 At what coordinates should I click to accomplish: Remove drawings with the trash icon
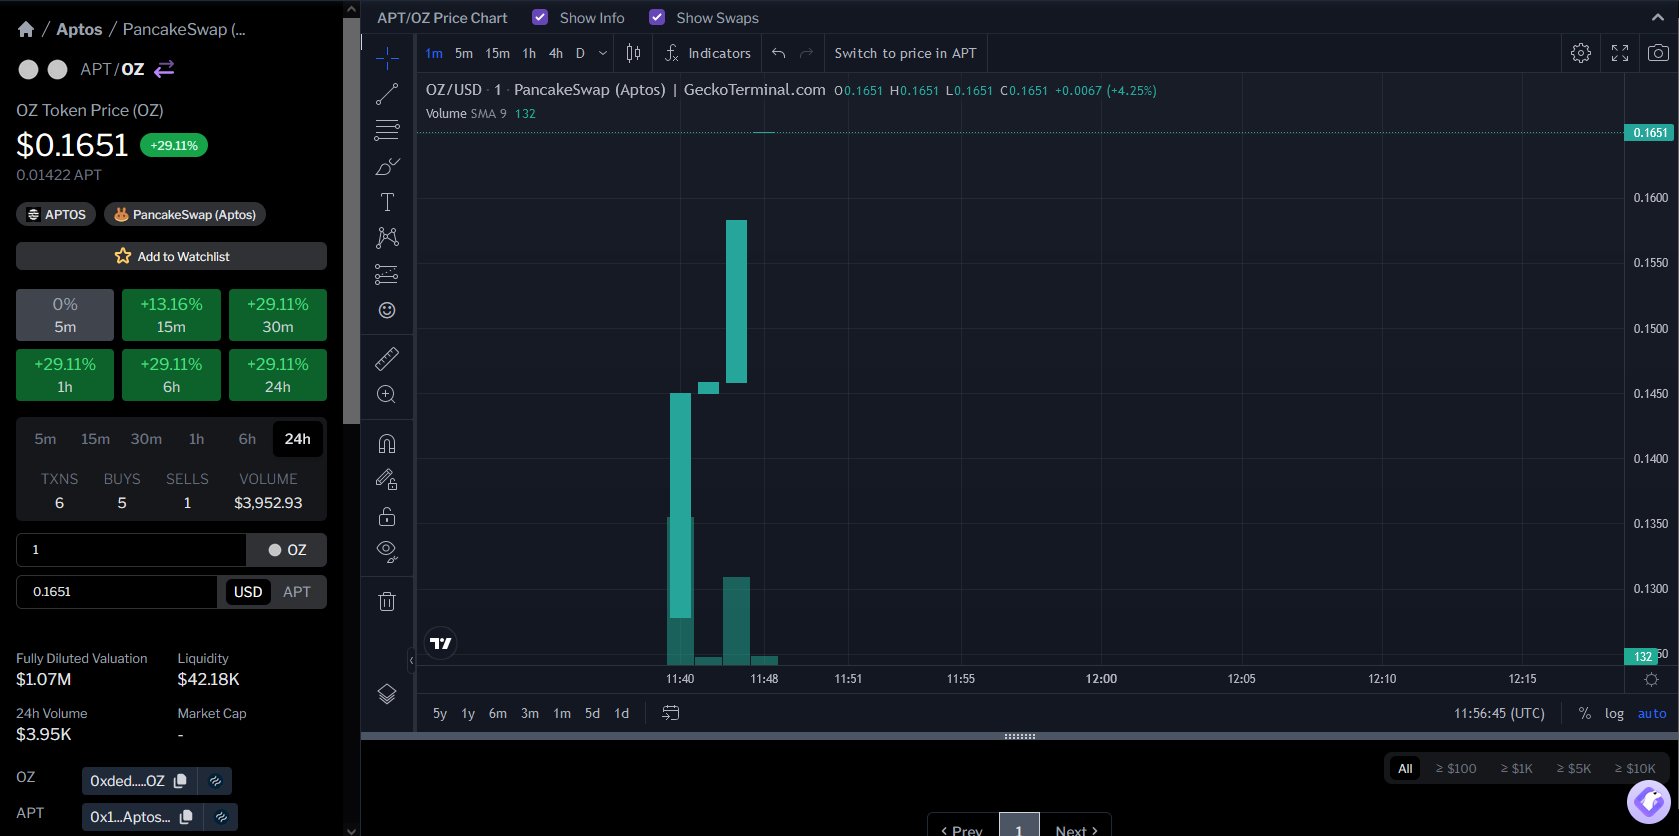pyautogui.click(x=387, y=601)
